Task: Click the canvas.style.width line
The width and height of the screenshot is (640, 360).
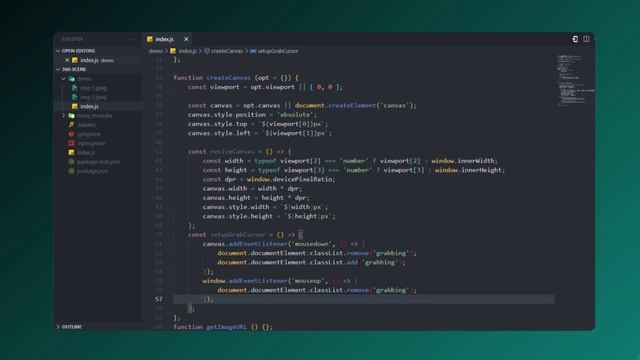Action: click(265, 207)
